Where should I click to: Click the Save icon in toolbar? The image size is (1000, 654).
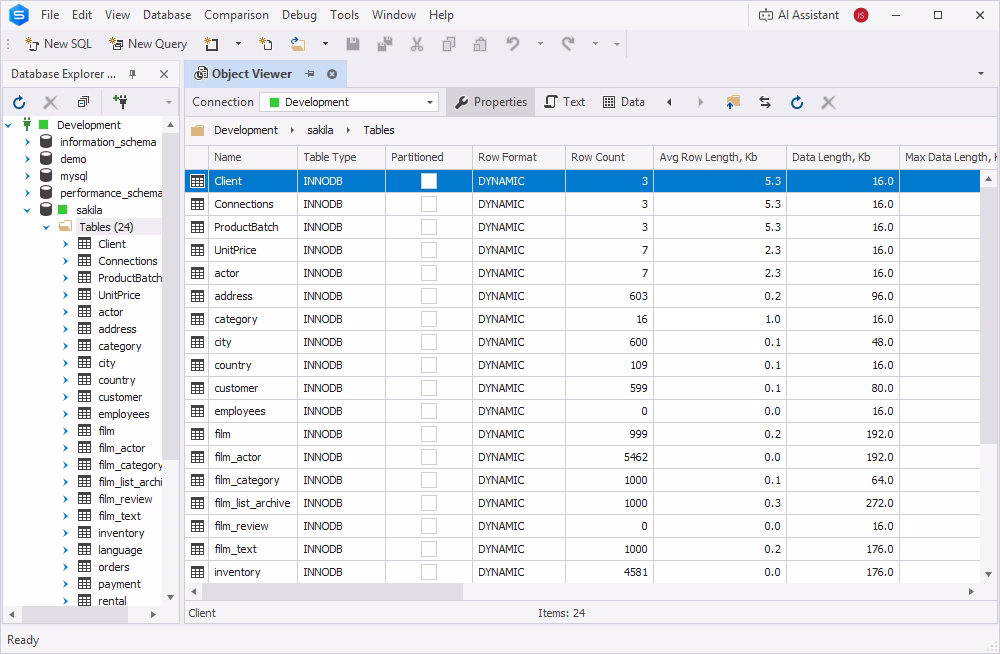(353, 43)
